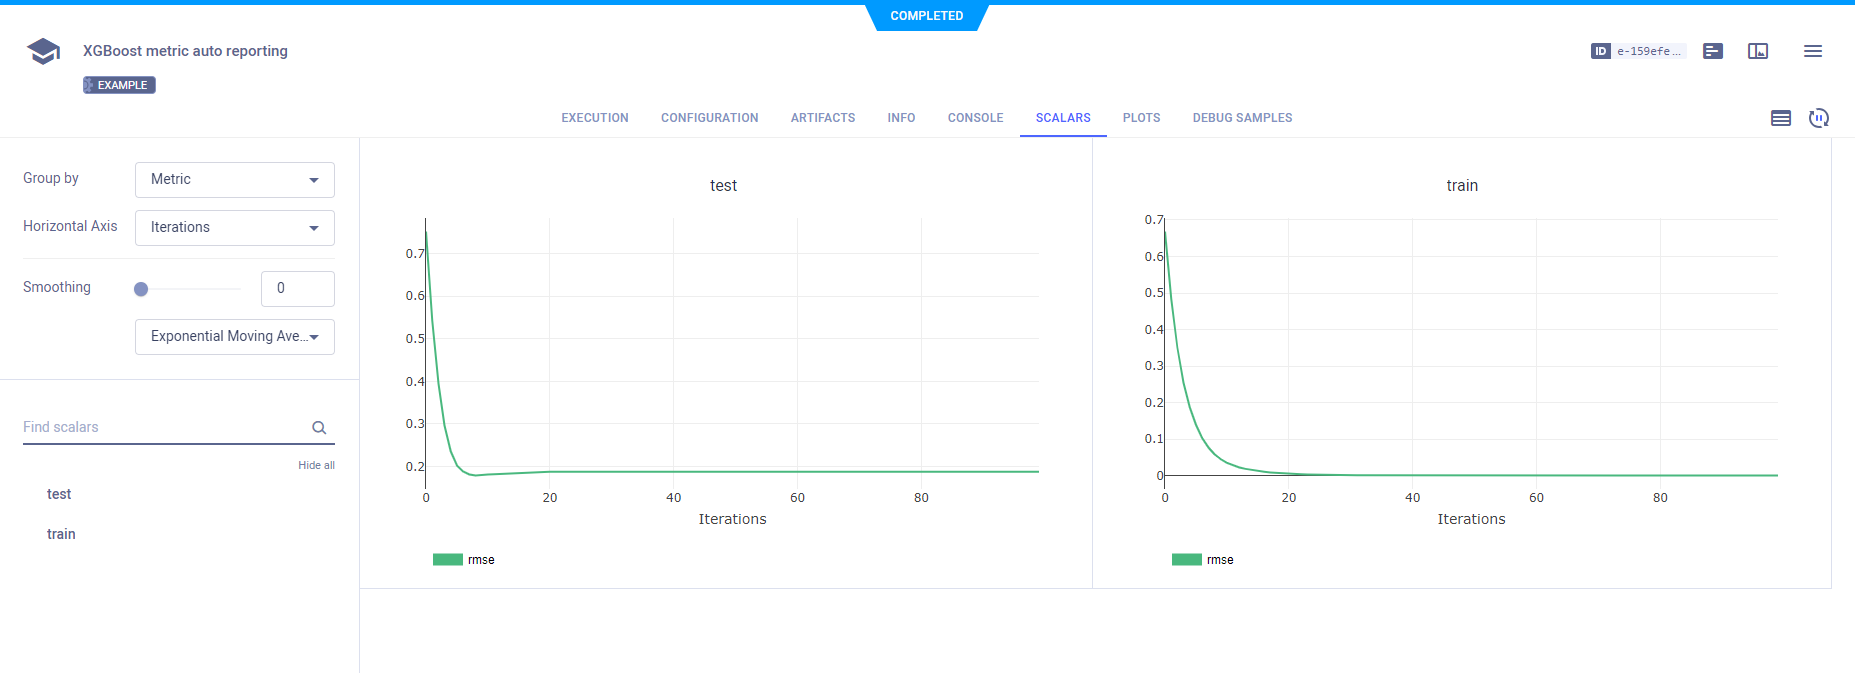The width and height of the screenshot is (1855, 673).
Task: Switch to full-screen details view icon
Action: [x=1757, y=51]
